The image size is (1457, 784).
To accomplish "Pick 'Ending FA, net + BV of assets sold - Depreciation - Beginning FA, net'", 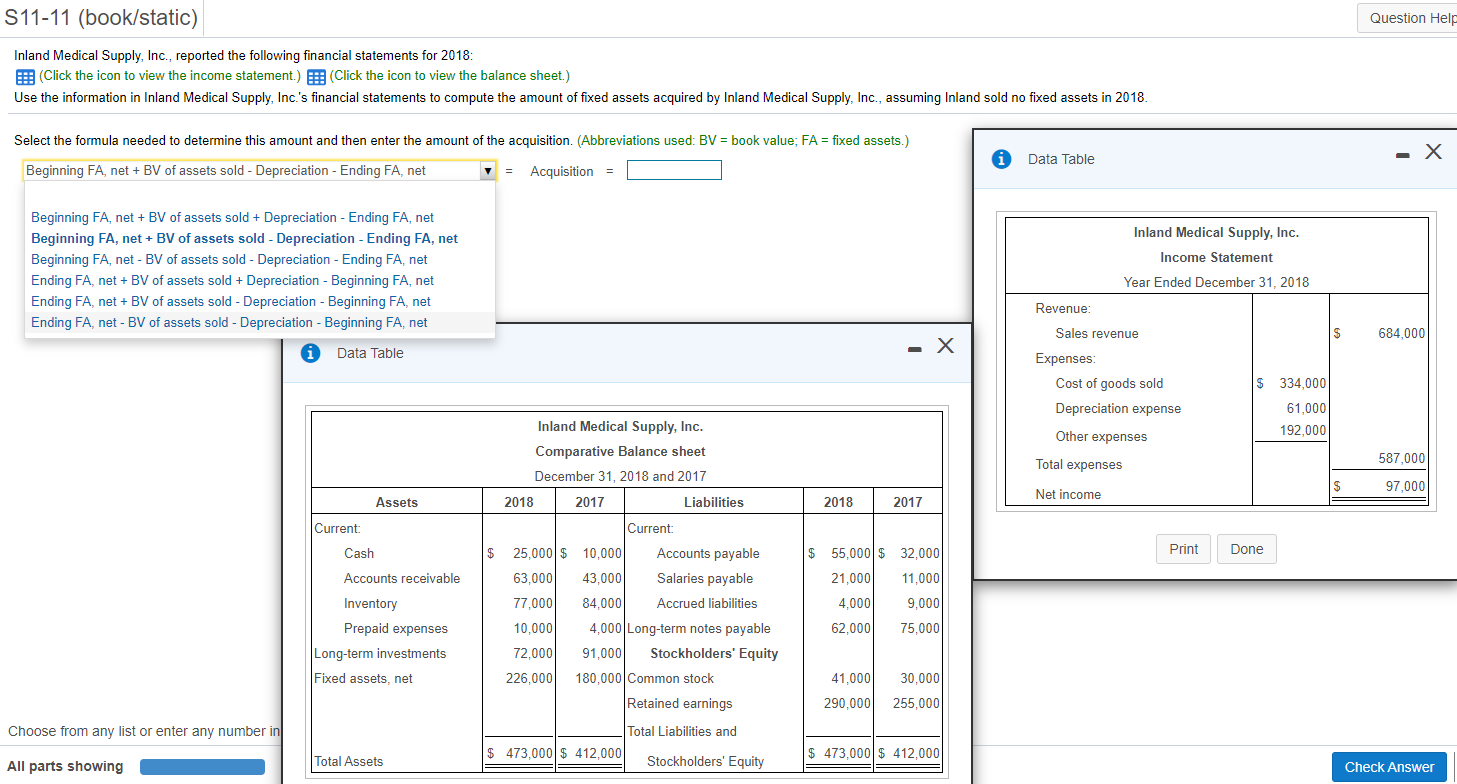I will 231,301.
